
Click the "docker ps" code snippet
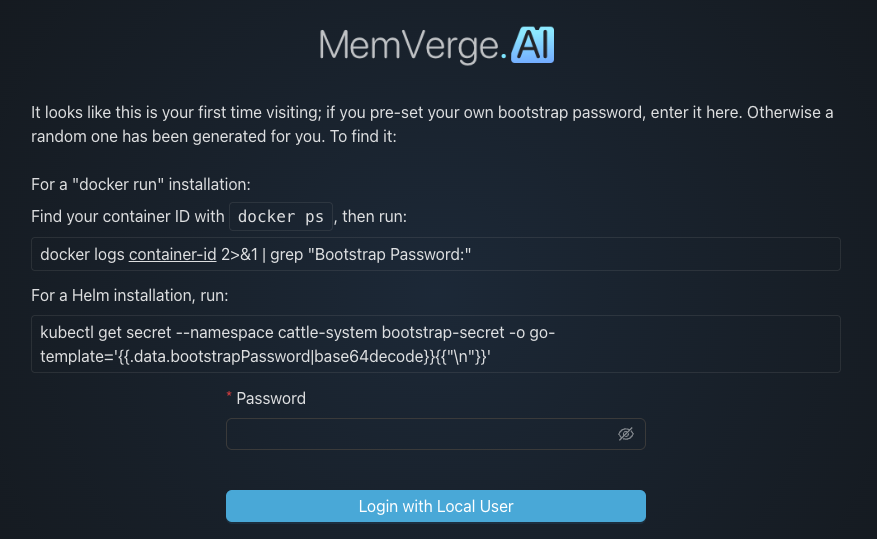tap(281, 217)
